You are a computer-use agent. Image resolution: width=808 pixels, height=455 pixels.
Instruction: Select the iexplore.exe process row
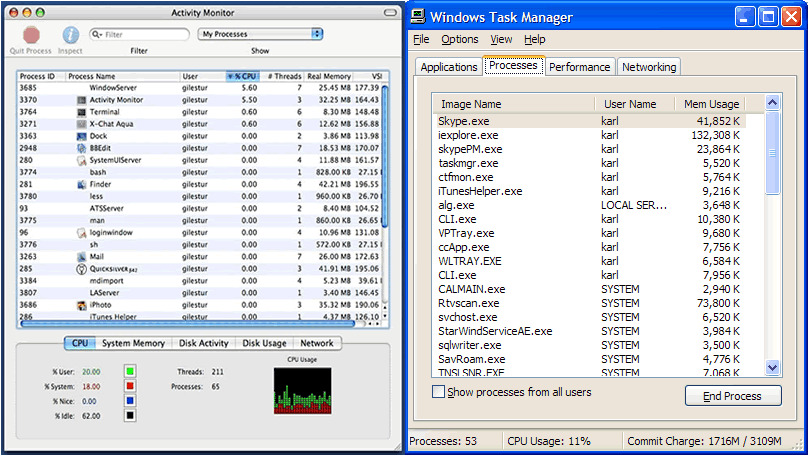coord(590,135)
